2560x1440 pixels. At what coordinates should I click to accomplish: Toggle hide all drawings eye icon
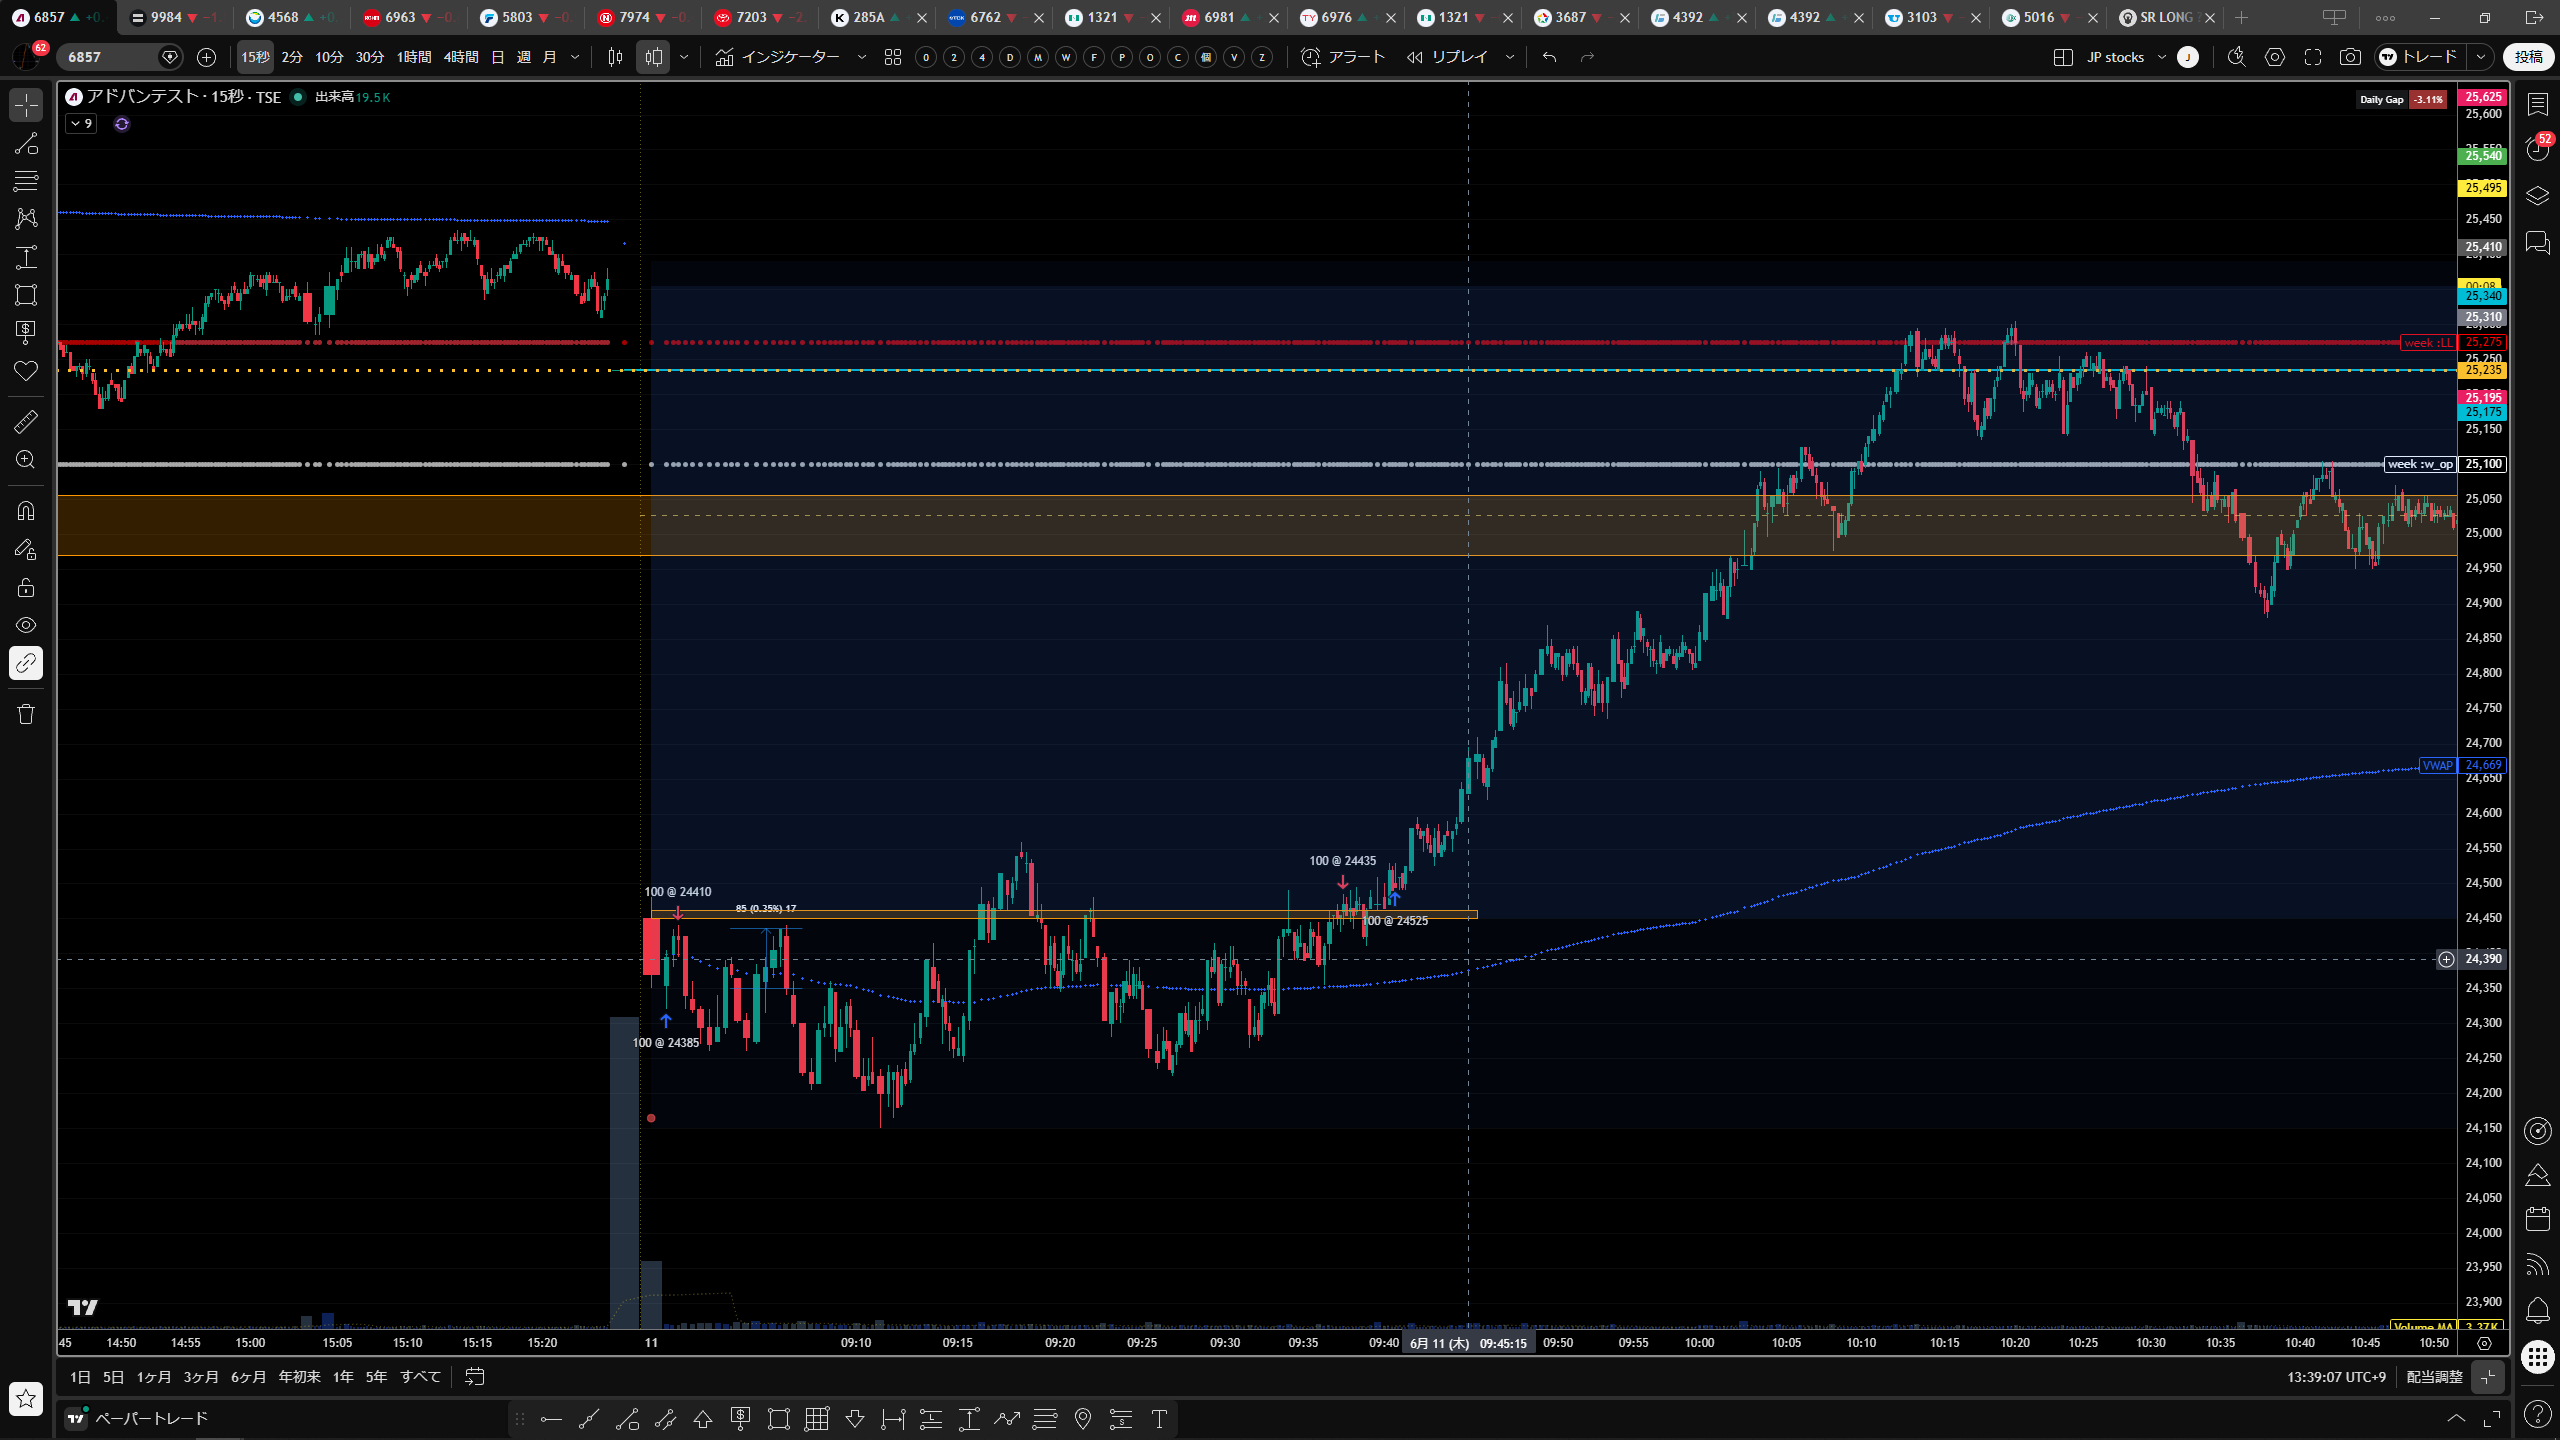point(26,625)
